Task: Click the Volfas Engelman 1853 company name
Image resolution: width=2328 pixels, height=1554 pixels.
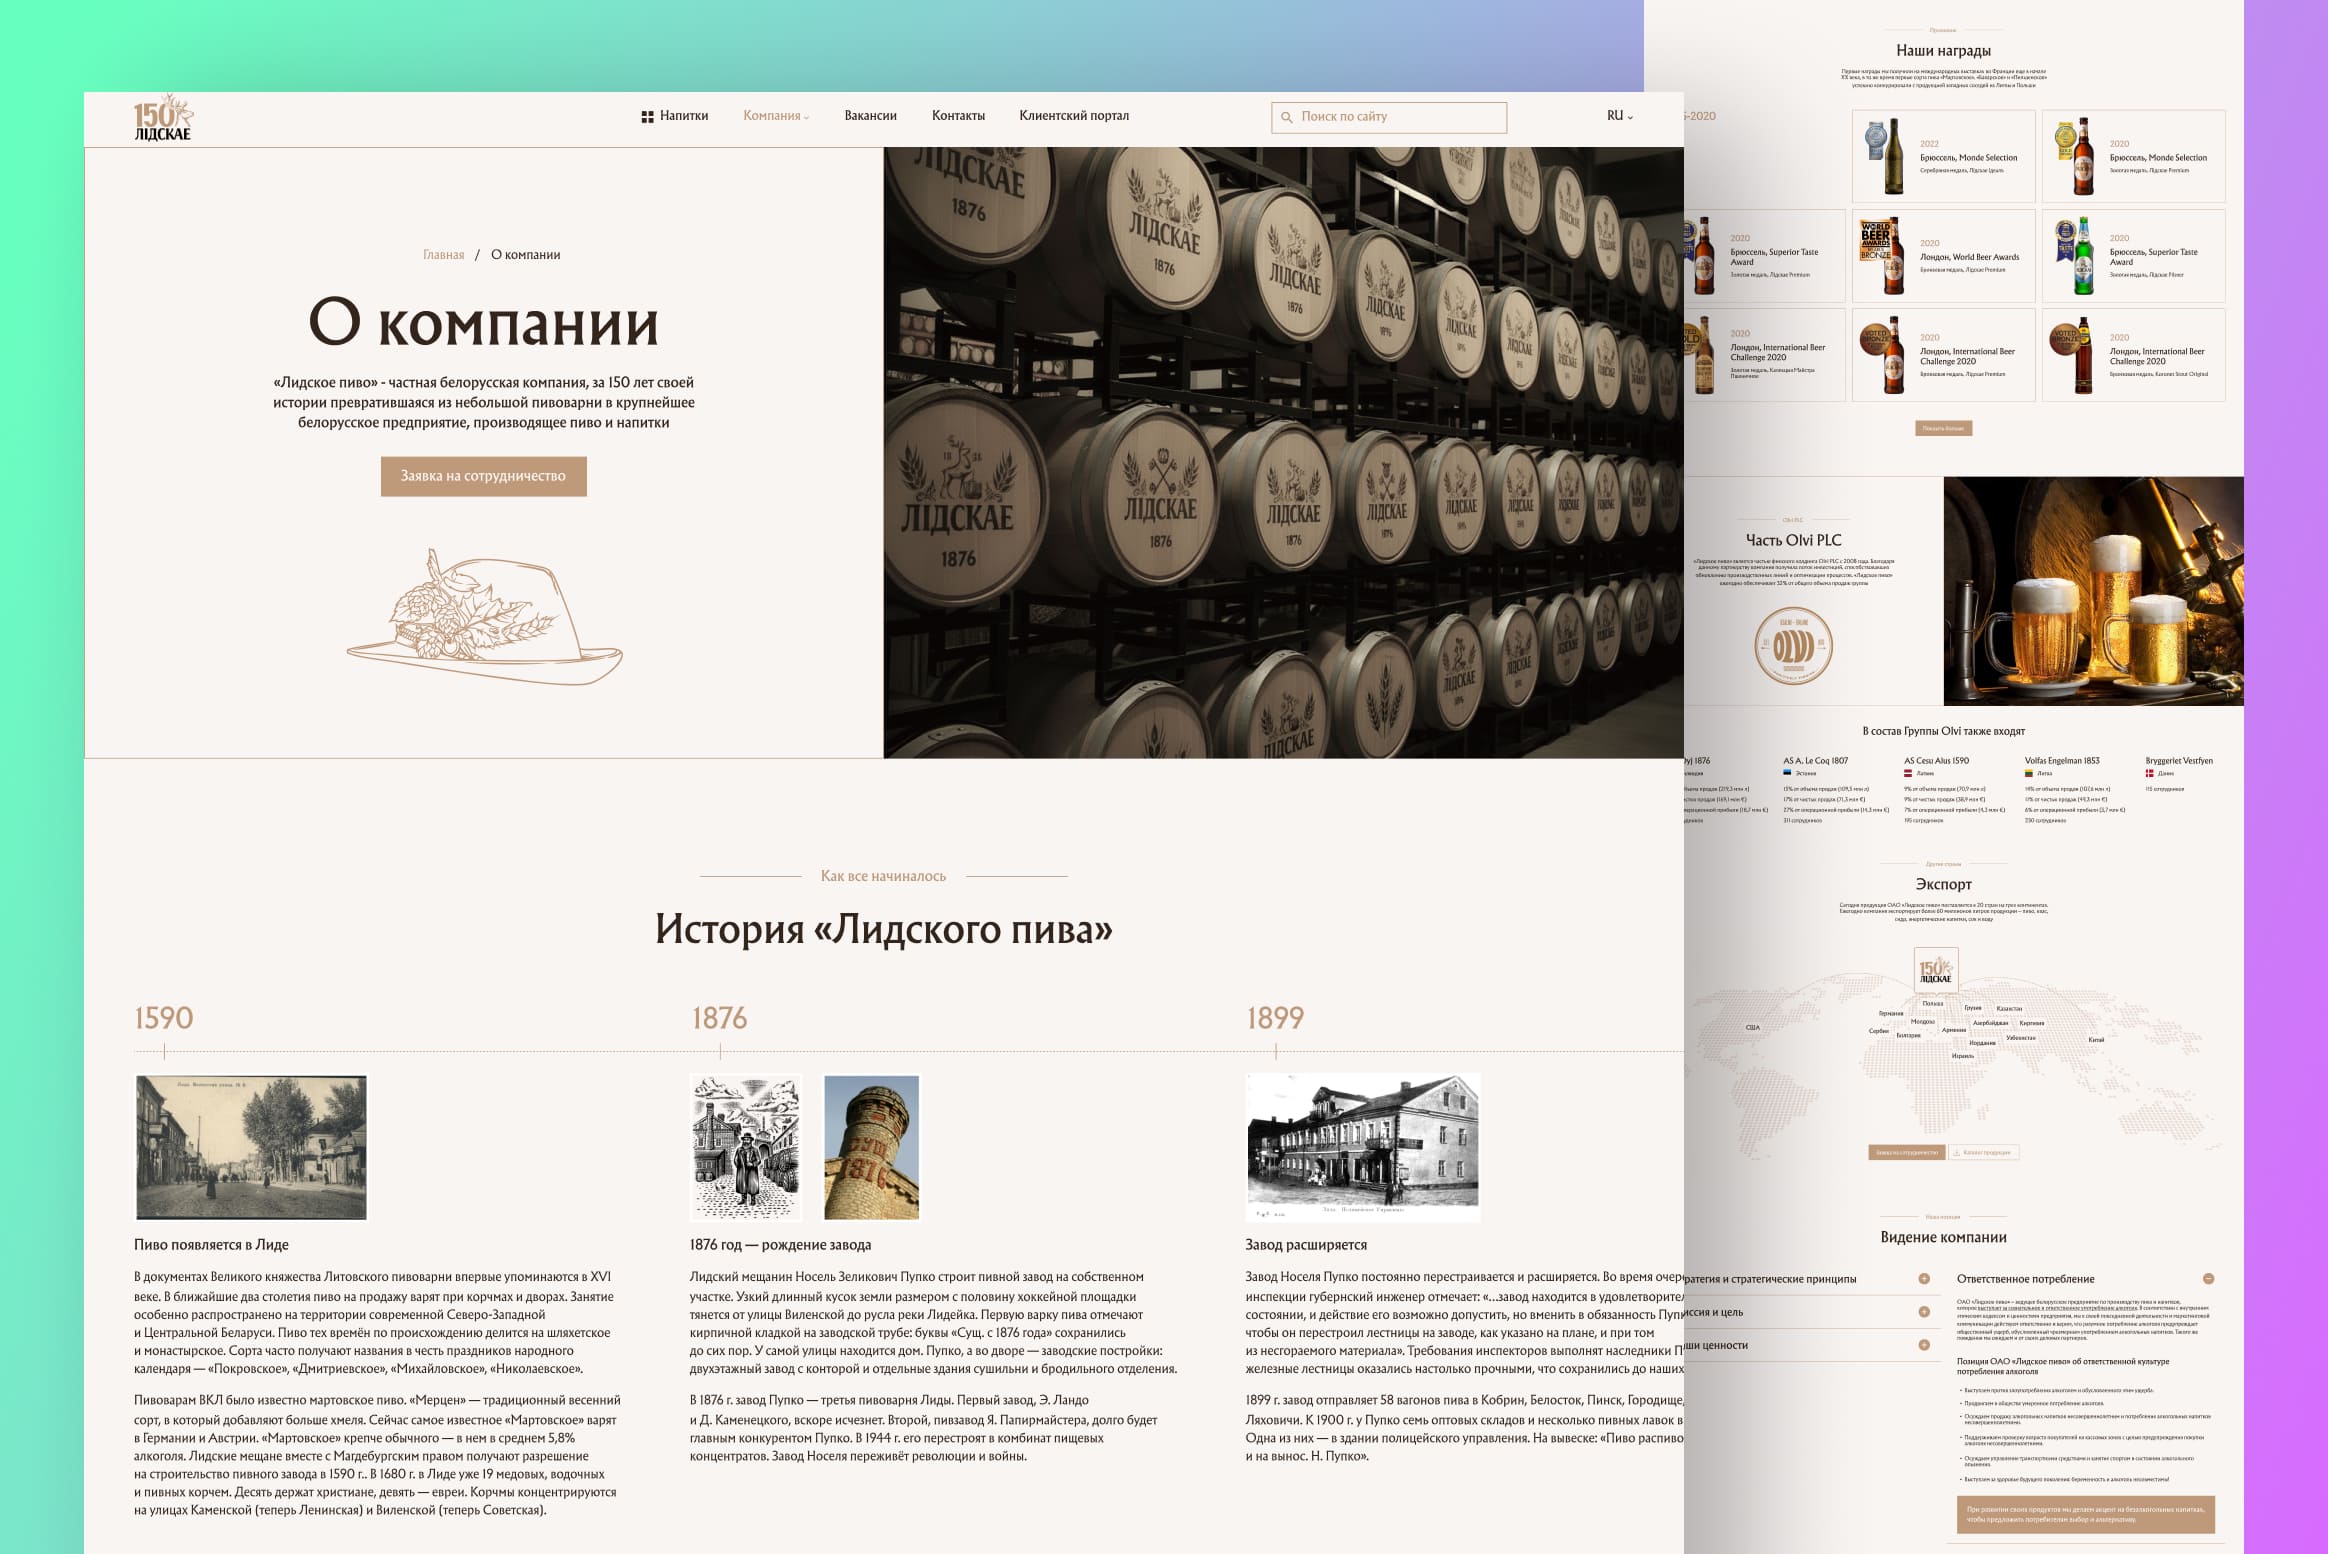Action: click(2062, 761)
